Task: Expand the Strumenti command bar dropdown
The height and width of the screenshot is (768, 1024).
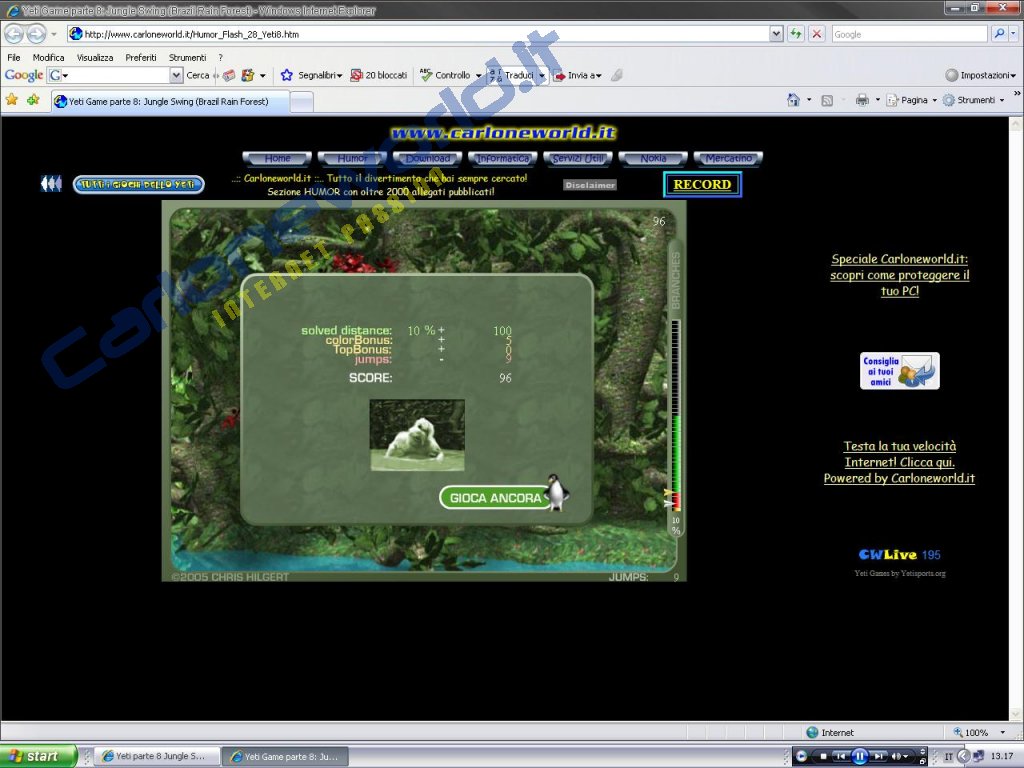Action: (1002, 100)
